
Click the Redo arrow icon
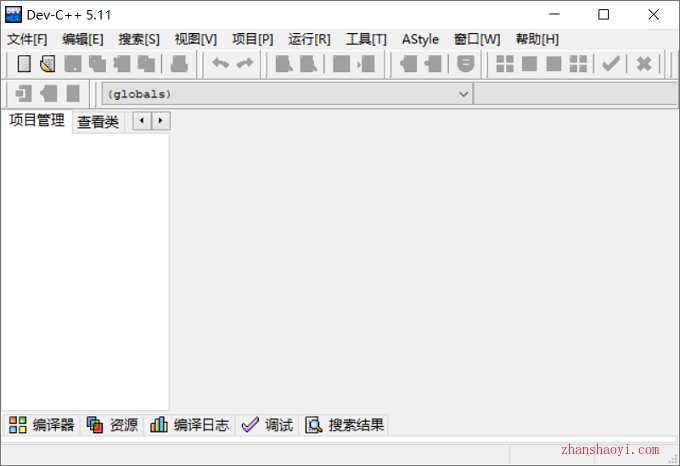coord(245,64)
